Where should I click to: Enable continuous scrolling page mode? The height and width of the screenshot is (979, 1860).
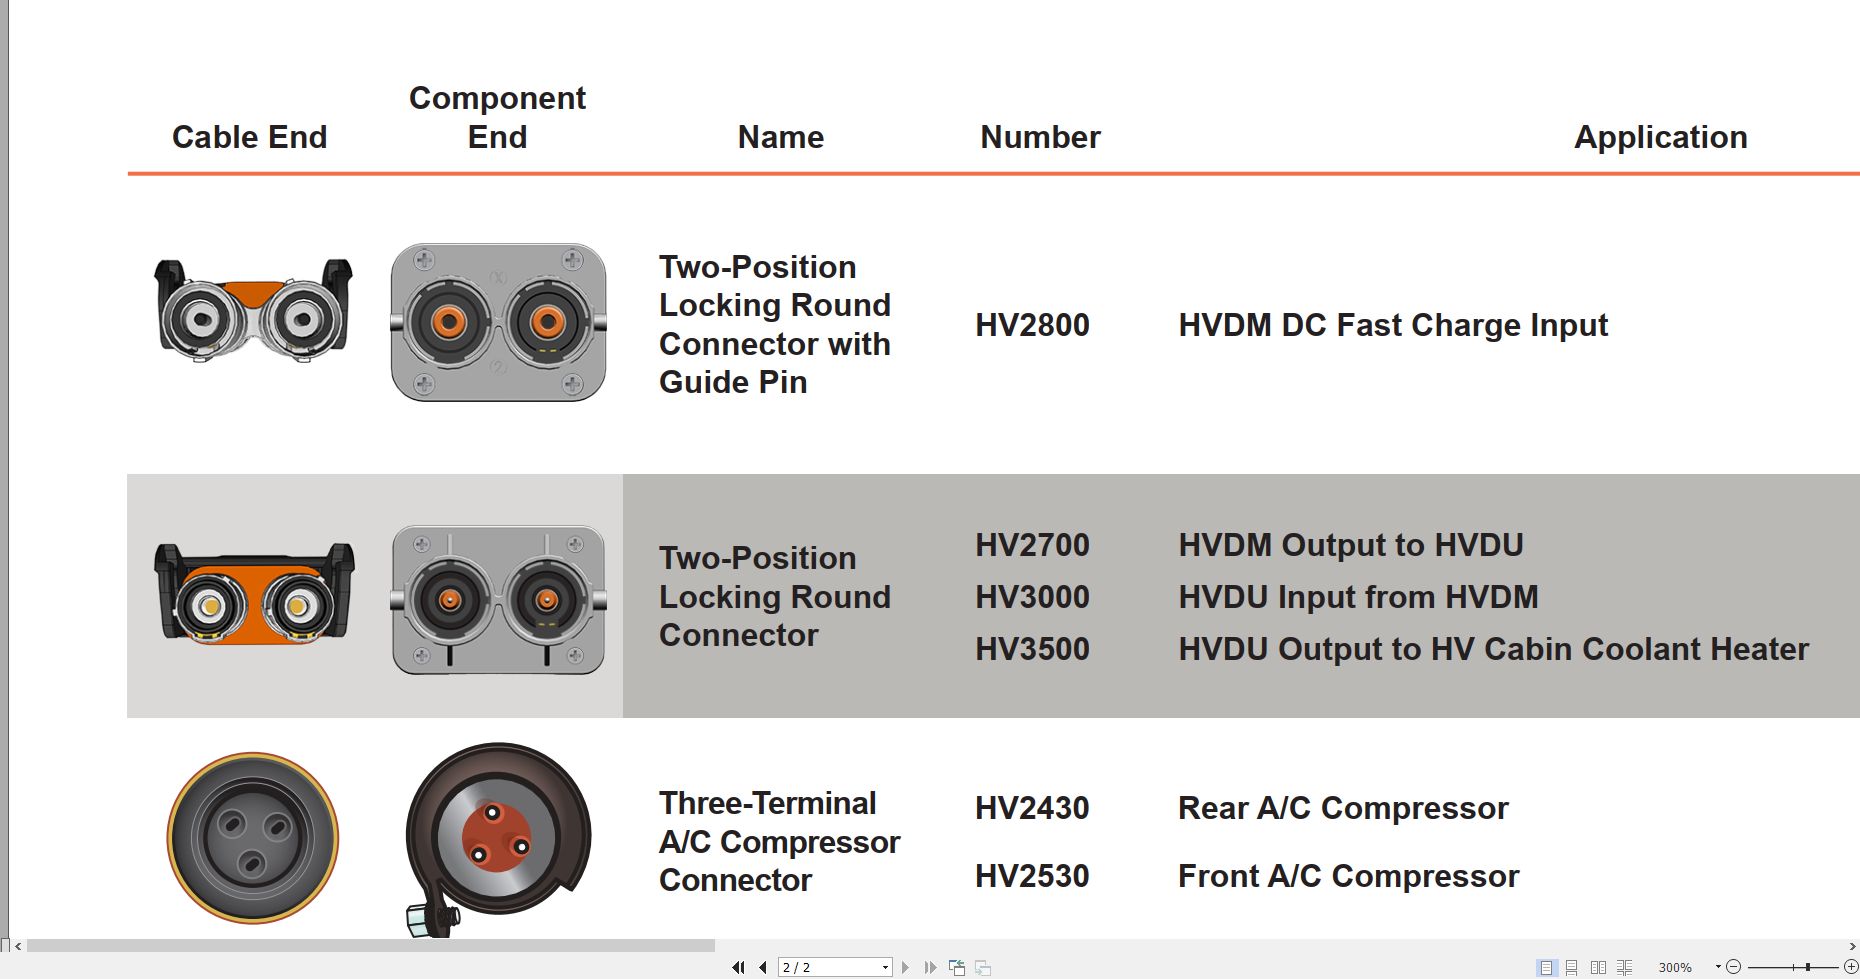point(1571,967)
